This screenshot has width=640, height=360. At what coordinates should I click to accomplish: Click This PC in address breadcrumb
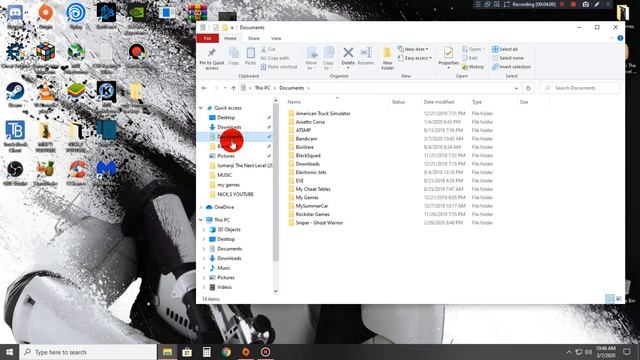point(262,88)
